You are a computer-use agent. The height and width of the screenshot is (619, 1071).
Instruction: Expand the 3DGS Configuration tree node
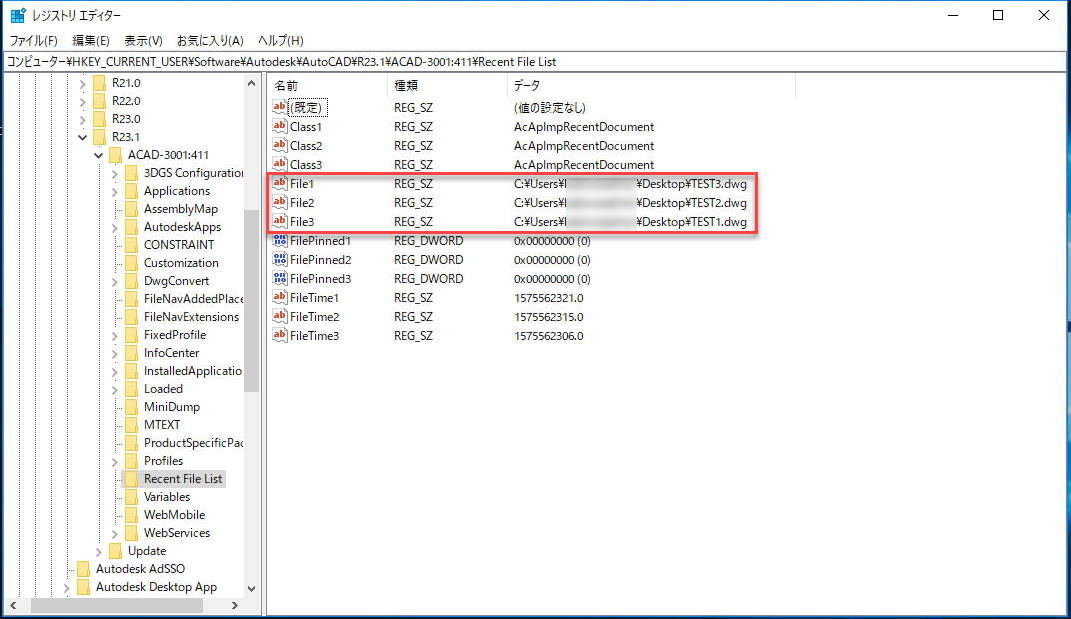point(115,174)
